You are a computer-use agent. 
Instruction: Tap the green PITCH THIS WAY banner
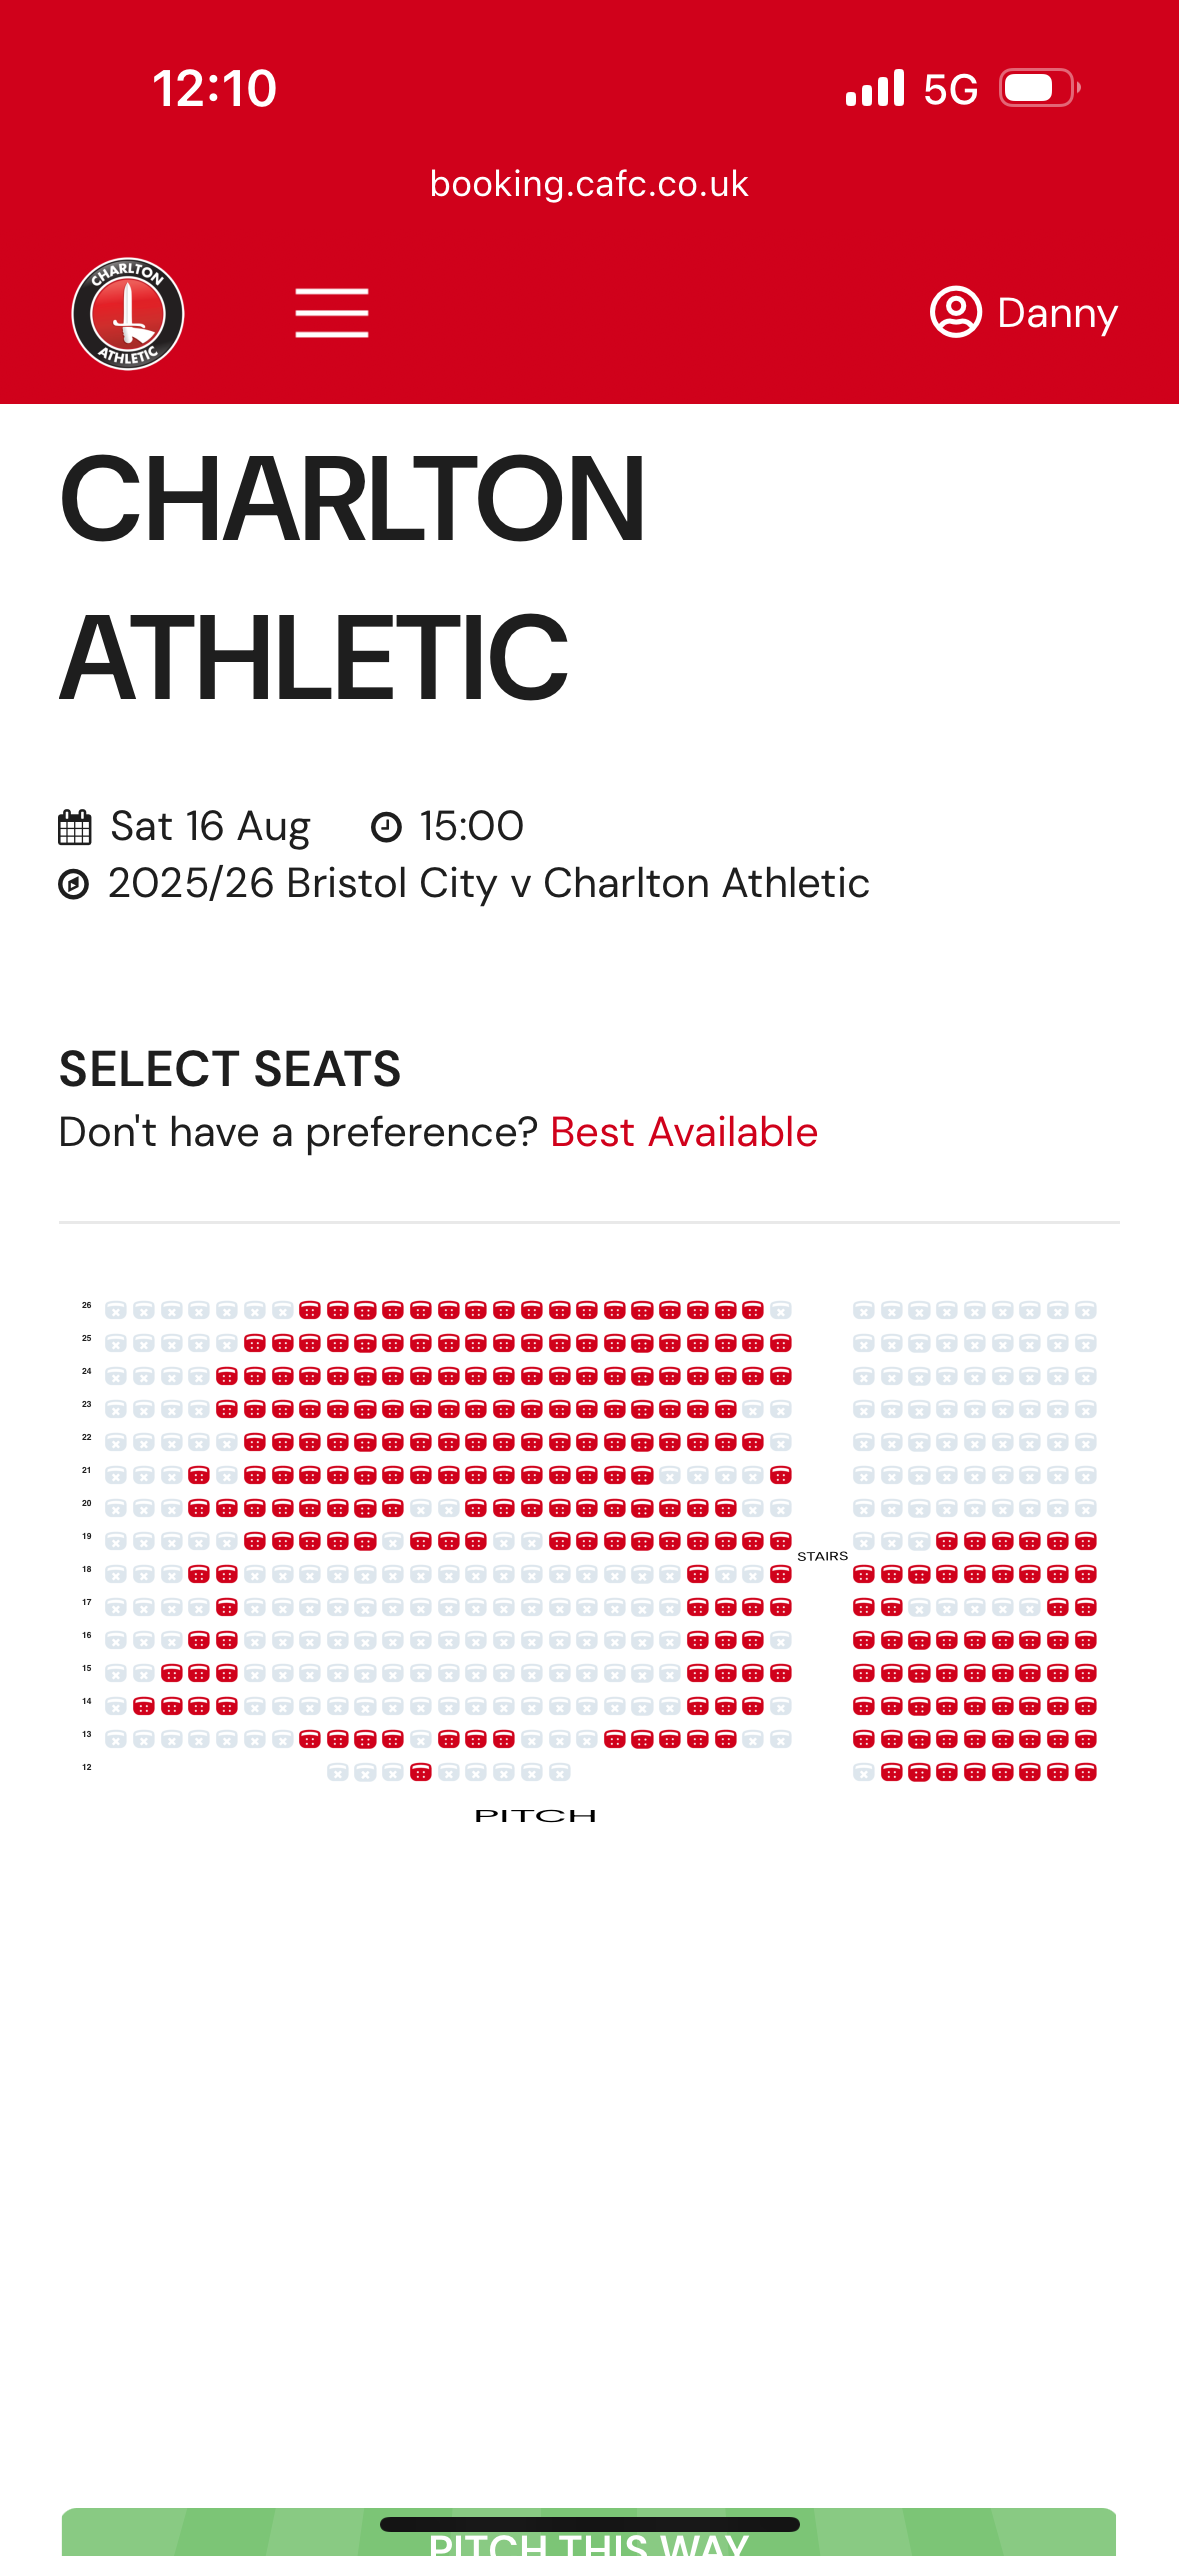point(589,2532)
